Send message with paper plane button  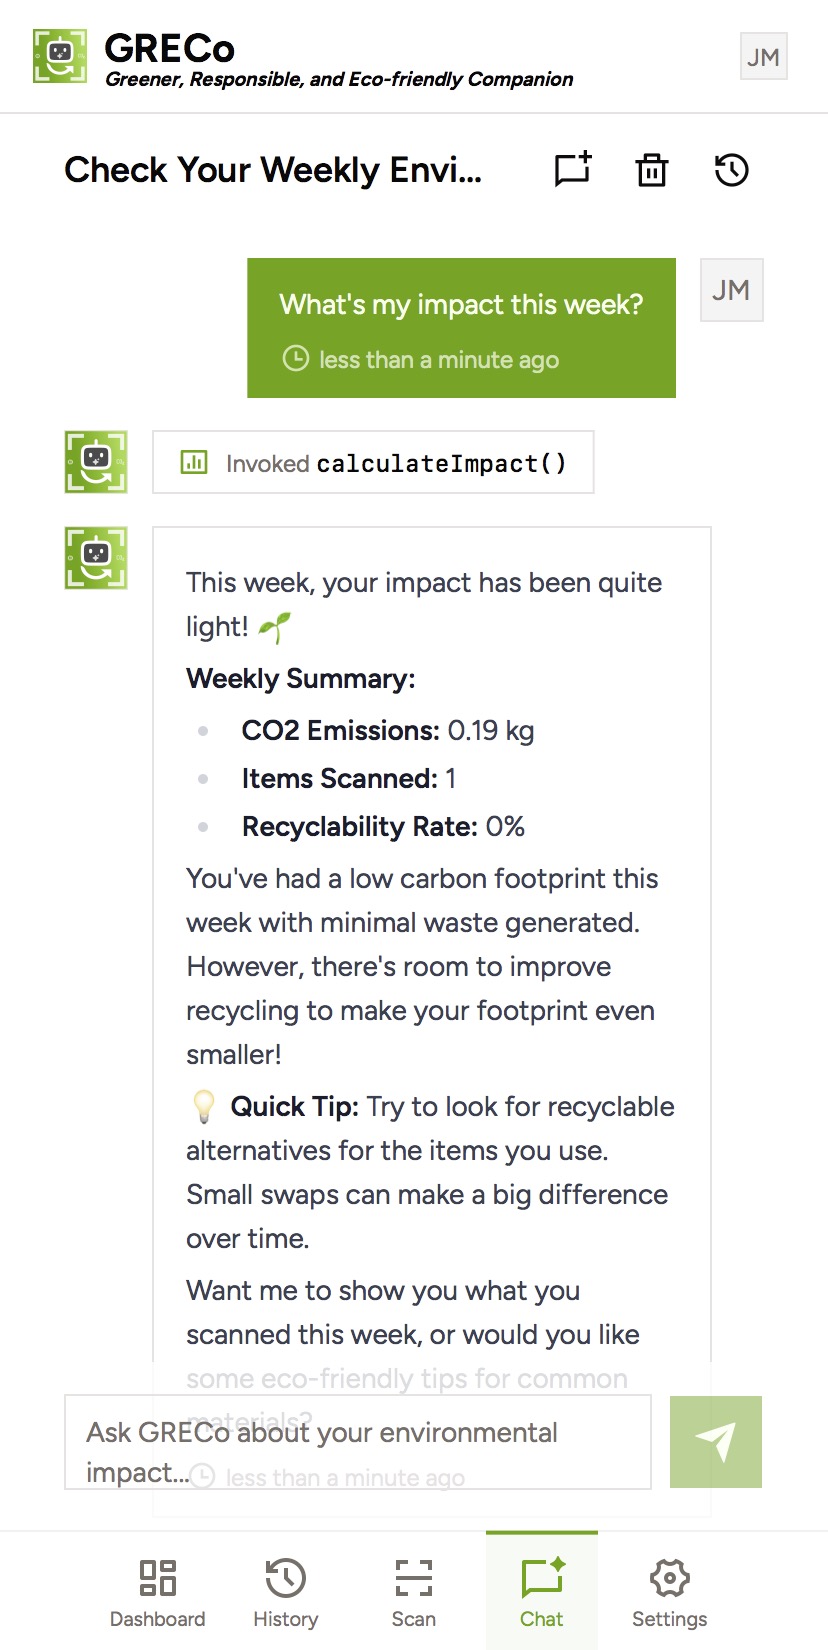pos(715,1441)
